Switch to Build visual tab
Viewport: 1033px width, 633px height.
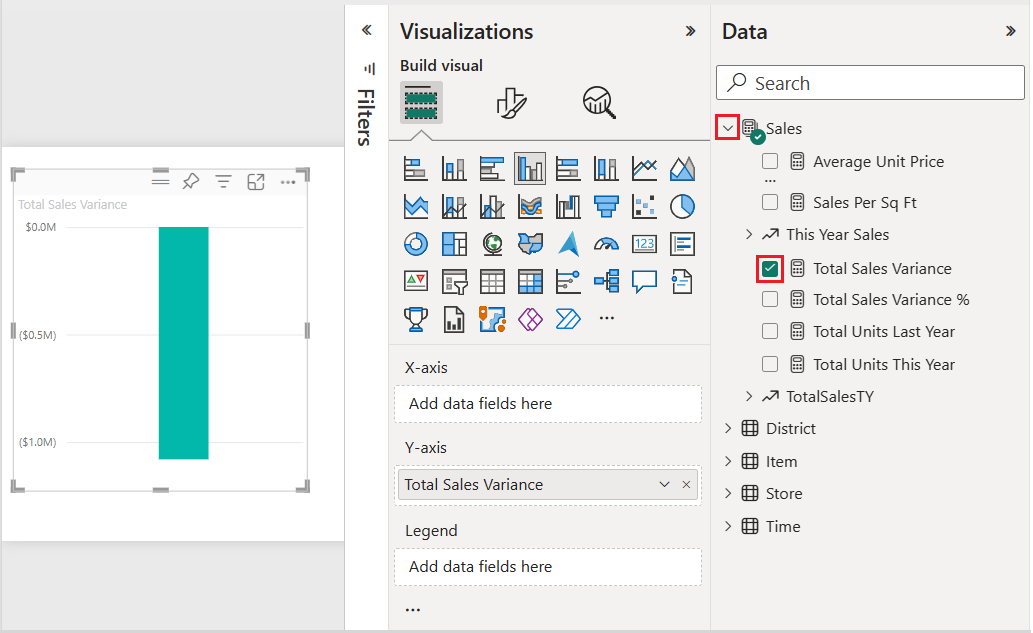(x=421, y=101)
